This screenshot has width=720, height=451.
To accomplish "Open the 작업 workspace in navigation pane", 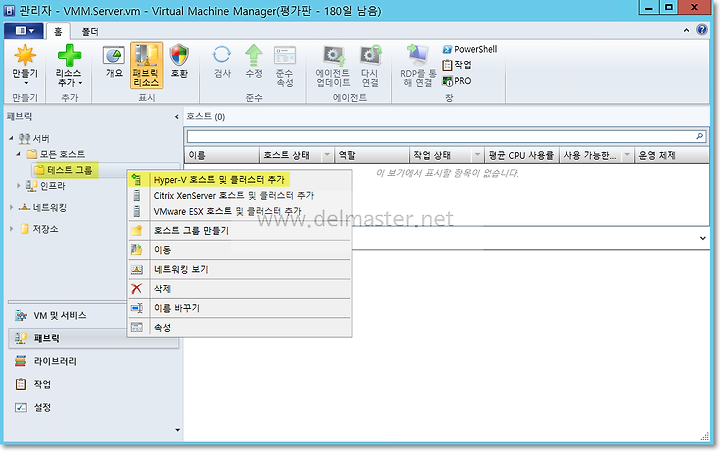I will pos(93,384).
